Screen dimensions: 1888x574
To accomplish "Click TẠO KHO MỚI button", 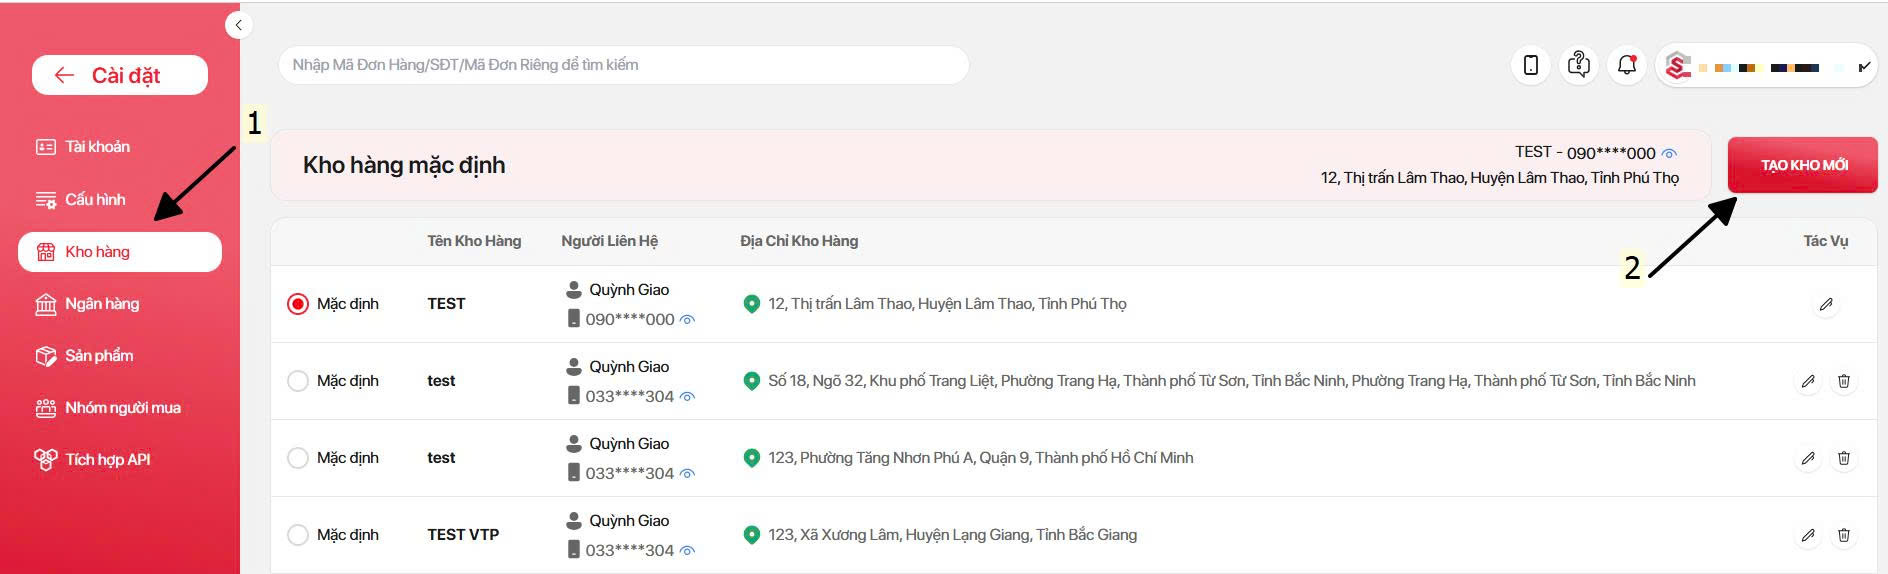I will click(1803, 165).
